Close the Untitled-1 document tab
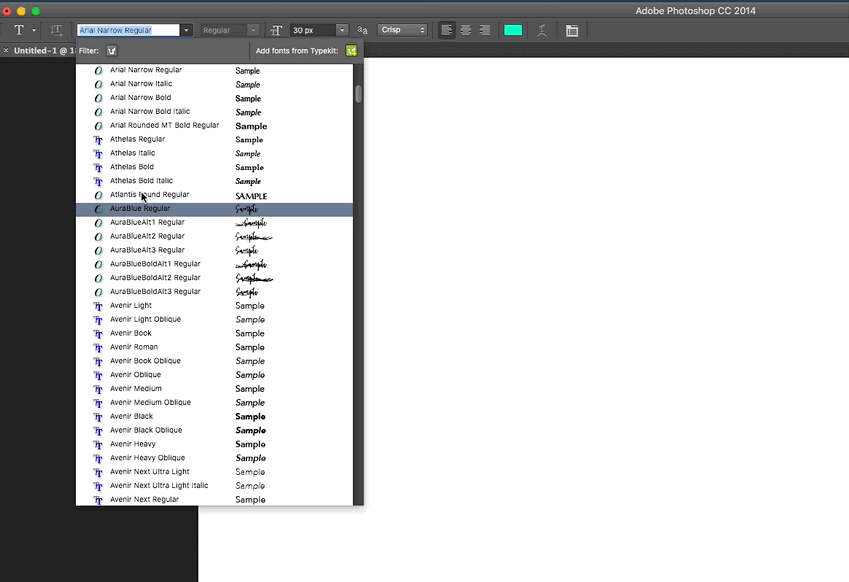 coord(6,50)
